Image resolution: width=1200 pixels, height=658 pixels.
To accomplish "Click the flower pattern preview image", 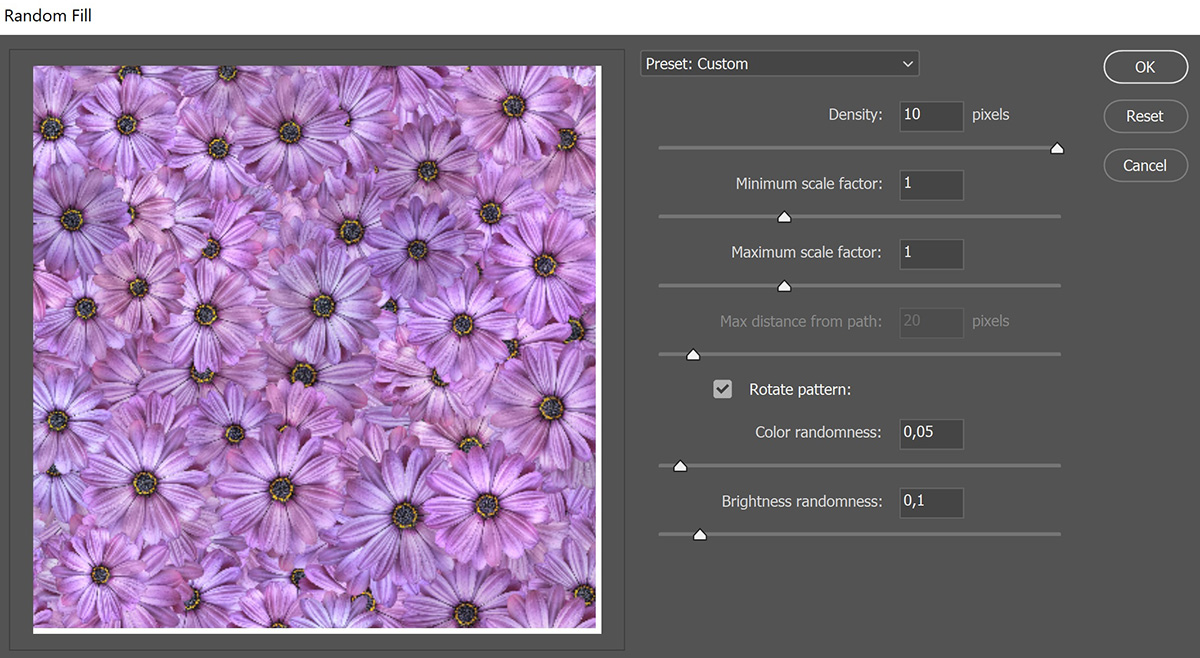I will tap(316, 348).
